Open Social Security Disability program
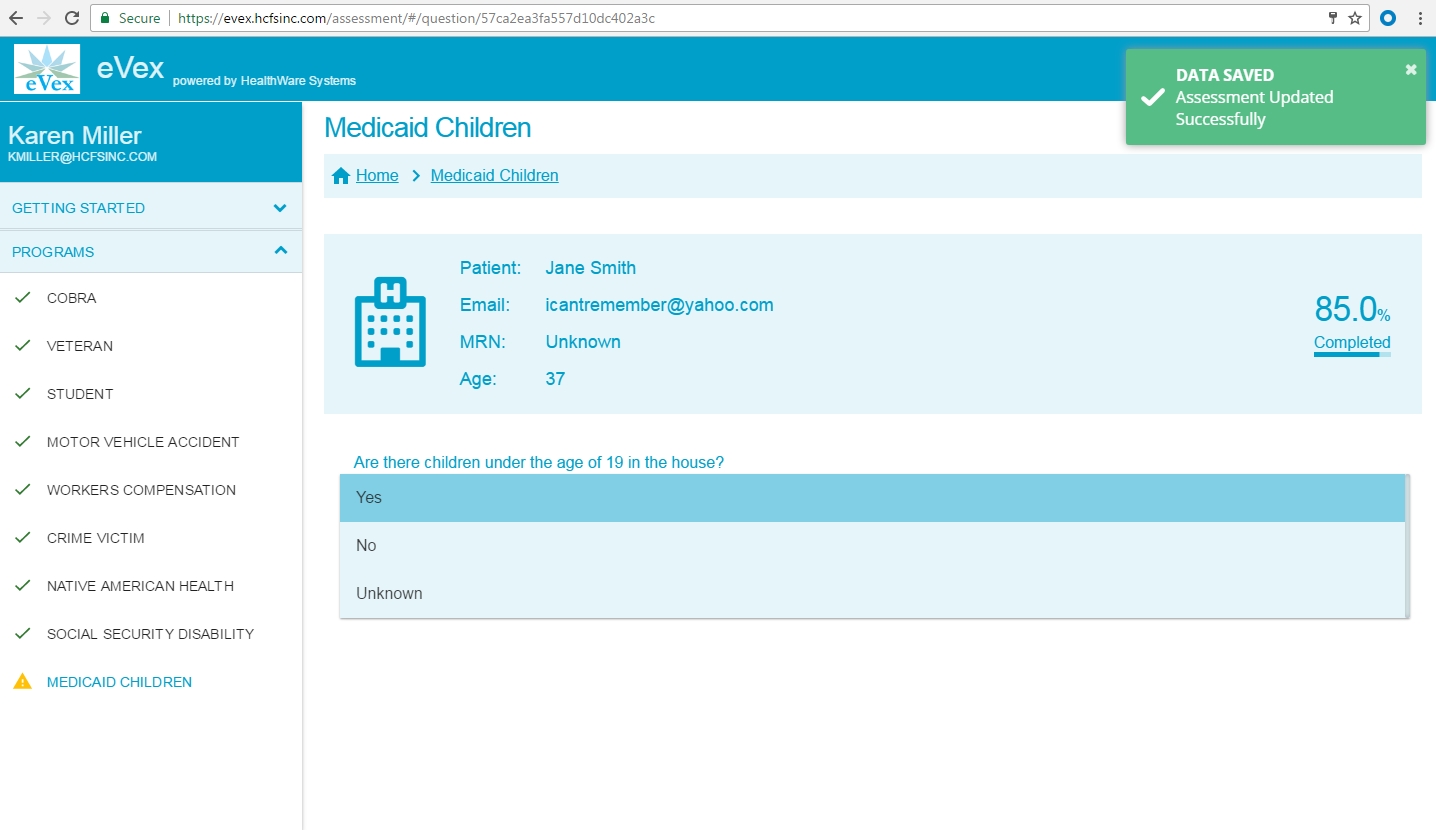Screen dimensions: 1436x830 click(x=150, y=634)
